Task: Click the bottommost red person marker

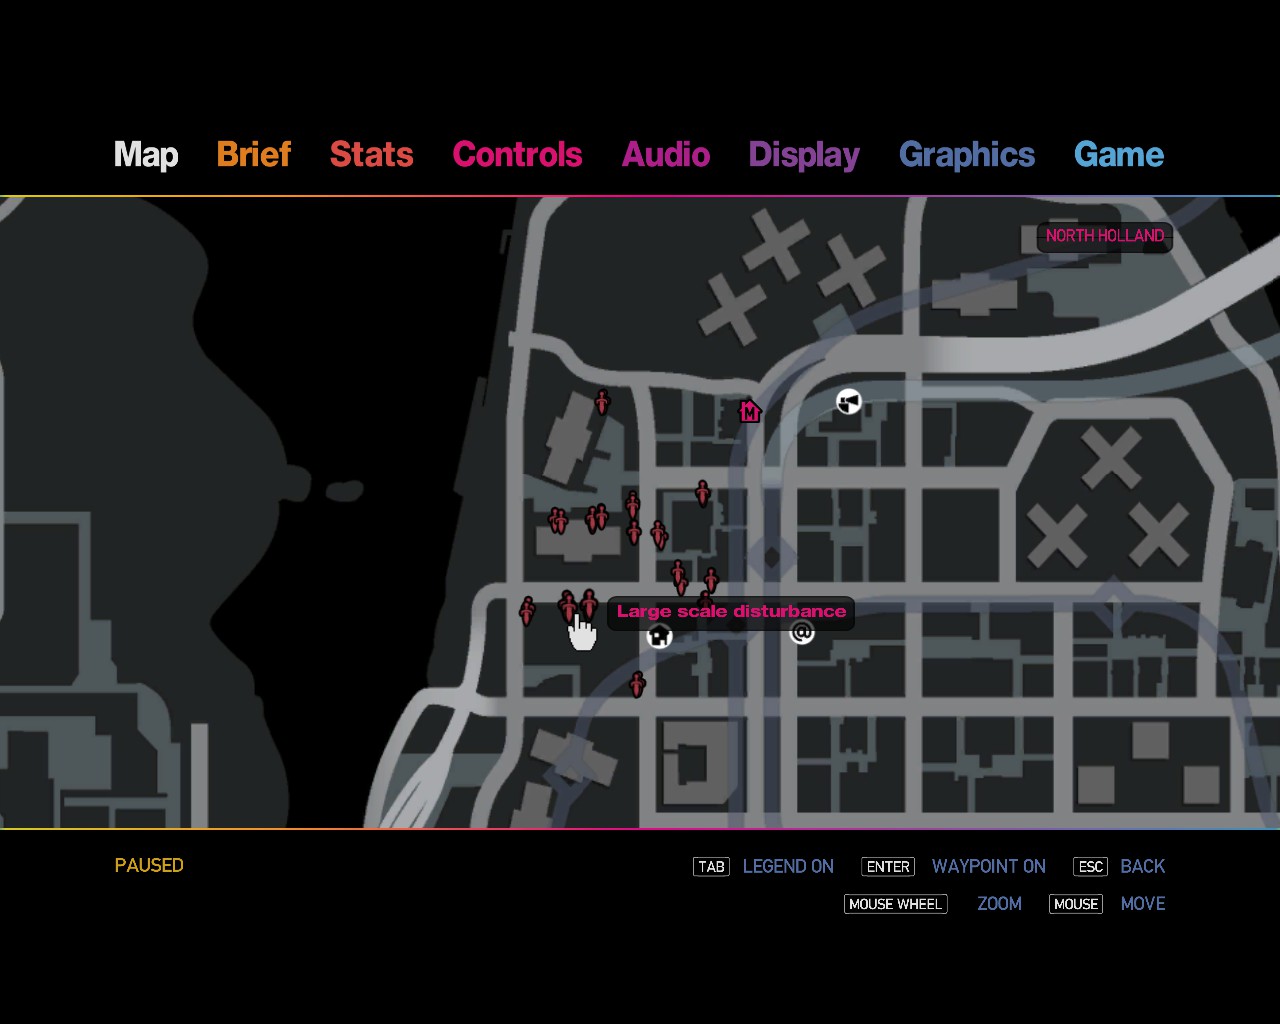Action: point(637,685)
